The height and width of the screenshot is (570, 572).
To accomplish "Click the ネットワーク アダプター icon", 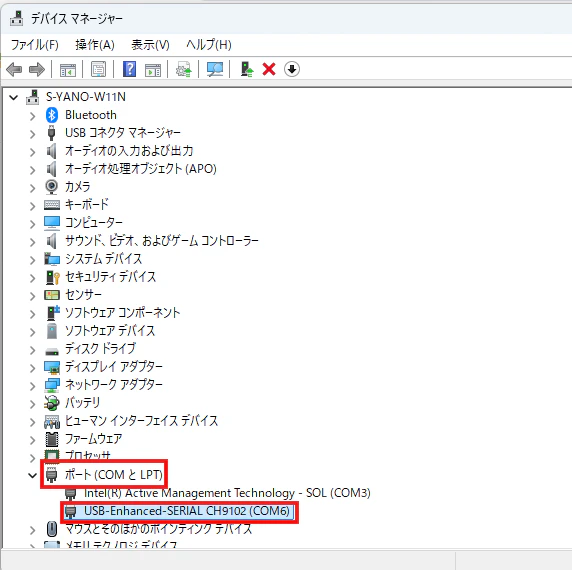I will coord(52,385).
